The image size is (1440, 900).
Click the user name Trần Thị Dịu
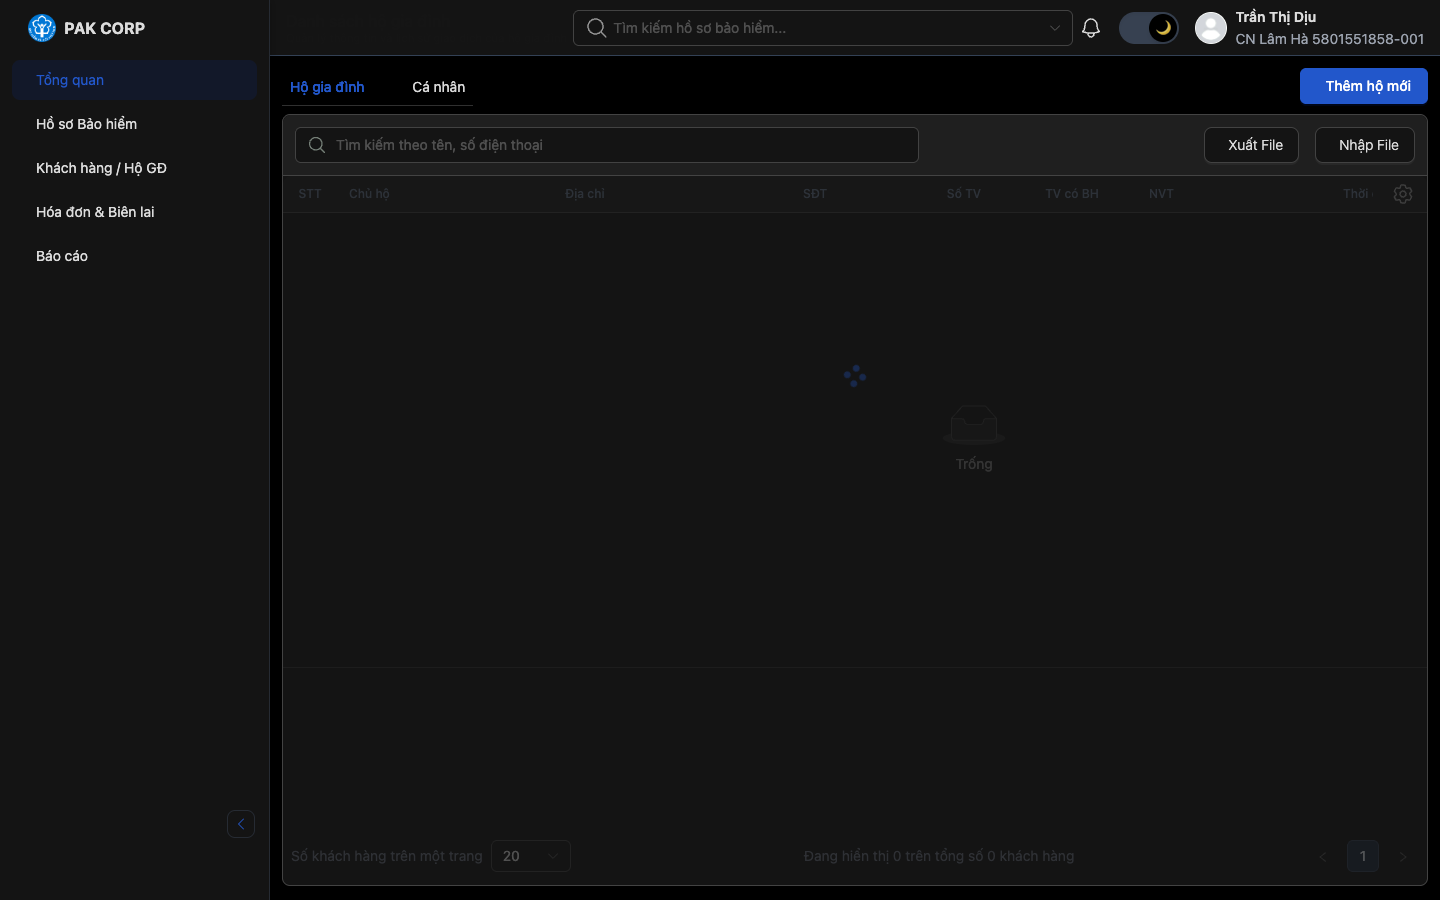coord(1276,17)
